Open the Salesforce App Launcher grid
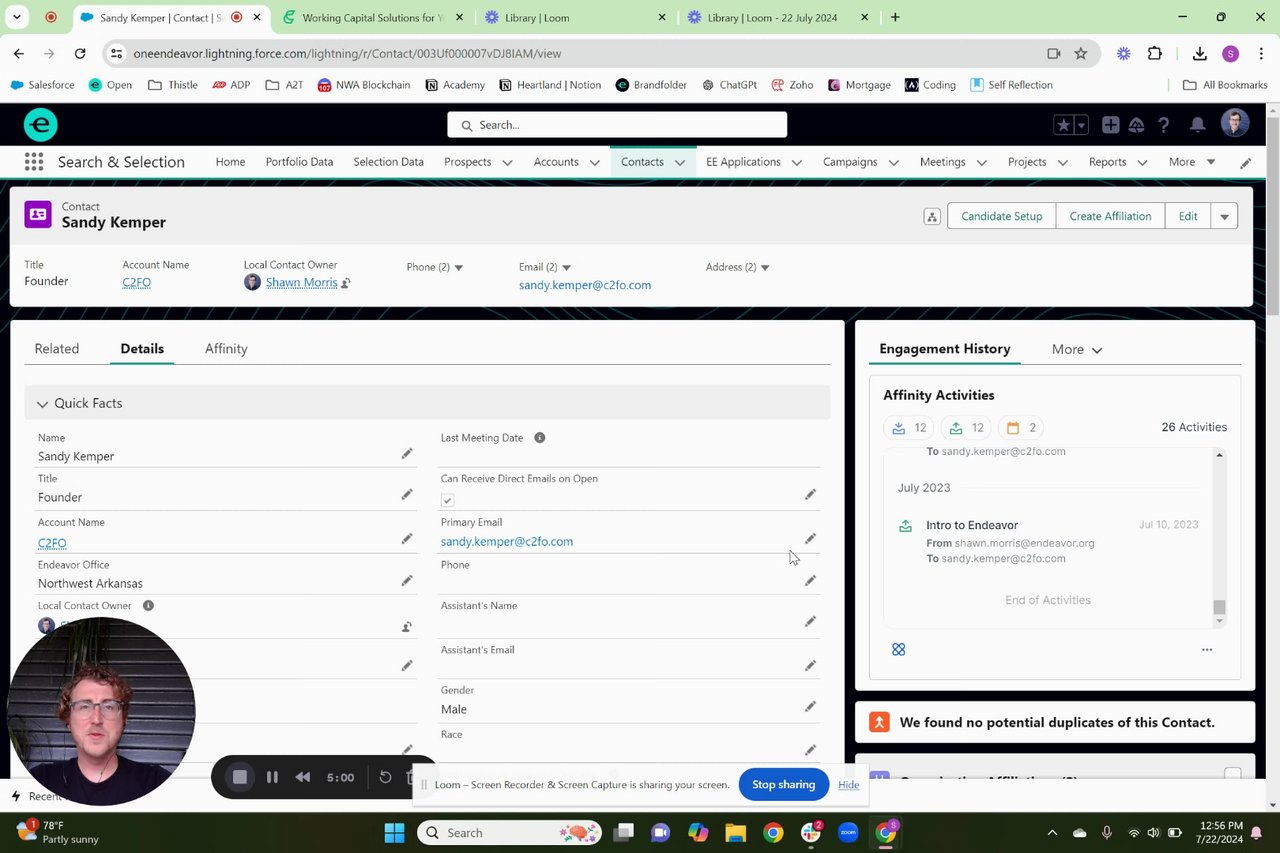This screenshot has width=1280, height=853. tap(34, 162)
